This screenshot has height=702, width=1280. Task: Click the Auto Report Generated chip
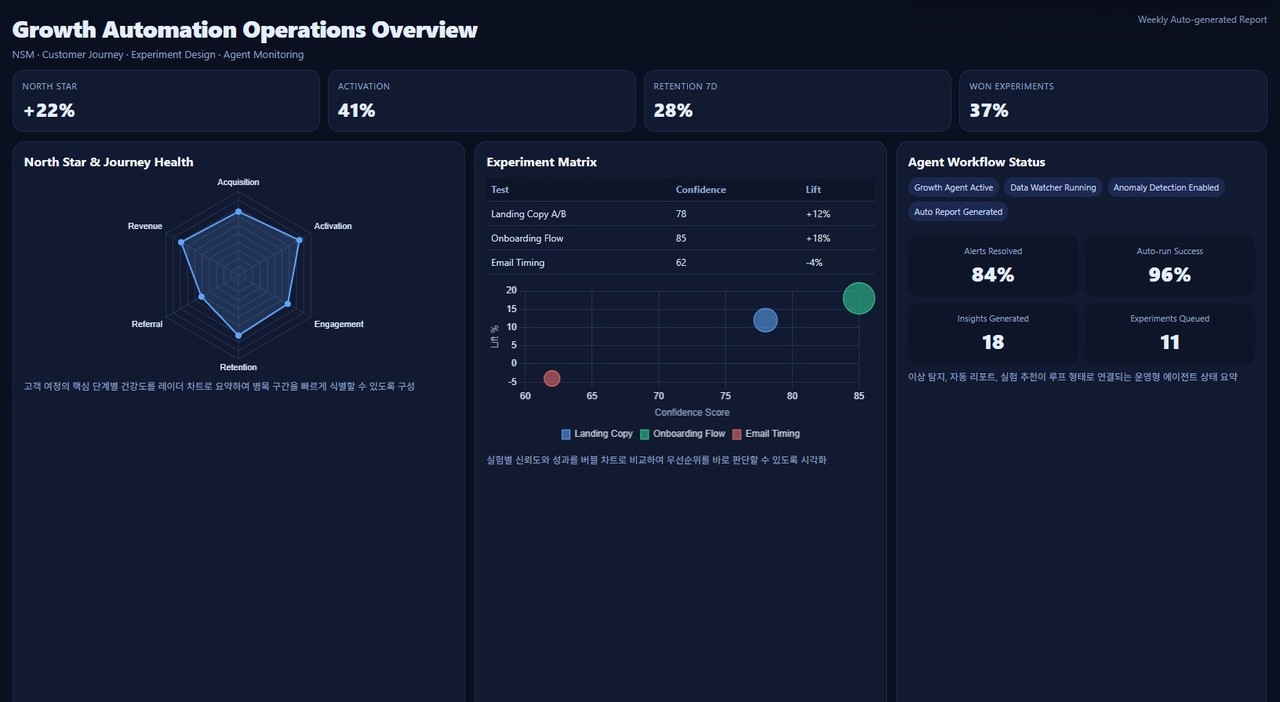(x=958, y=212)
